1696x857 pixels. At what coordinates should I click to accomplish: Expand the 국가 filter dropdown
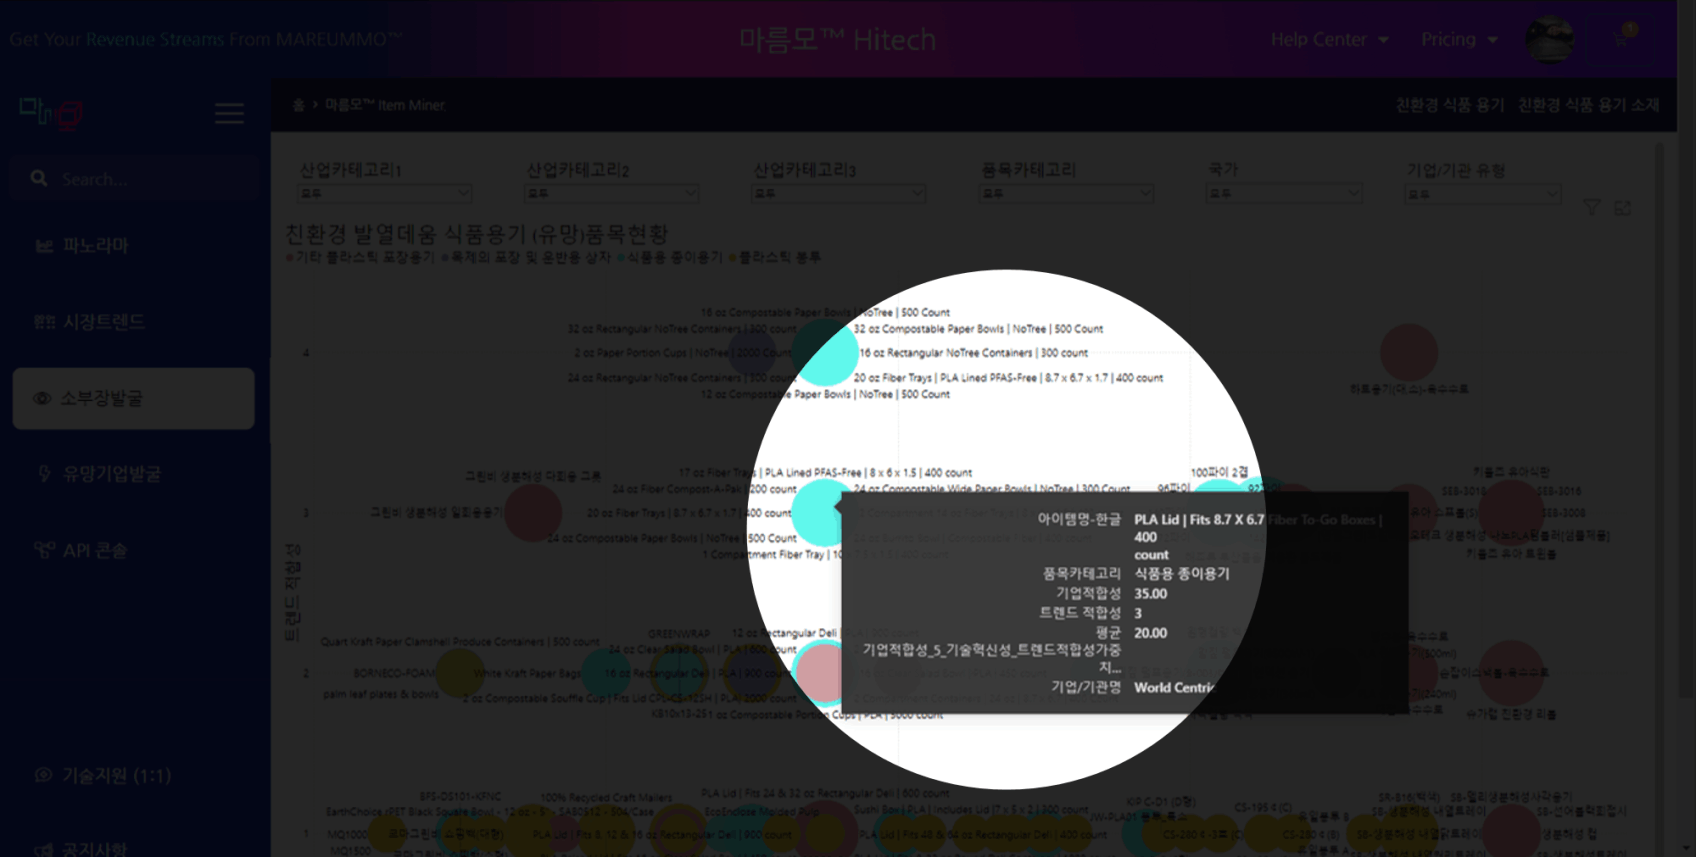point(1284,193)
